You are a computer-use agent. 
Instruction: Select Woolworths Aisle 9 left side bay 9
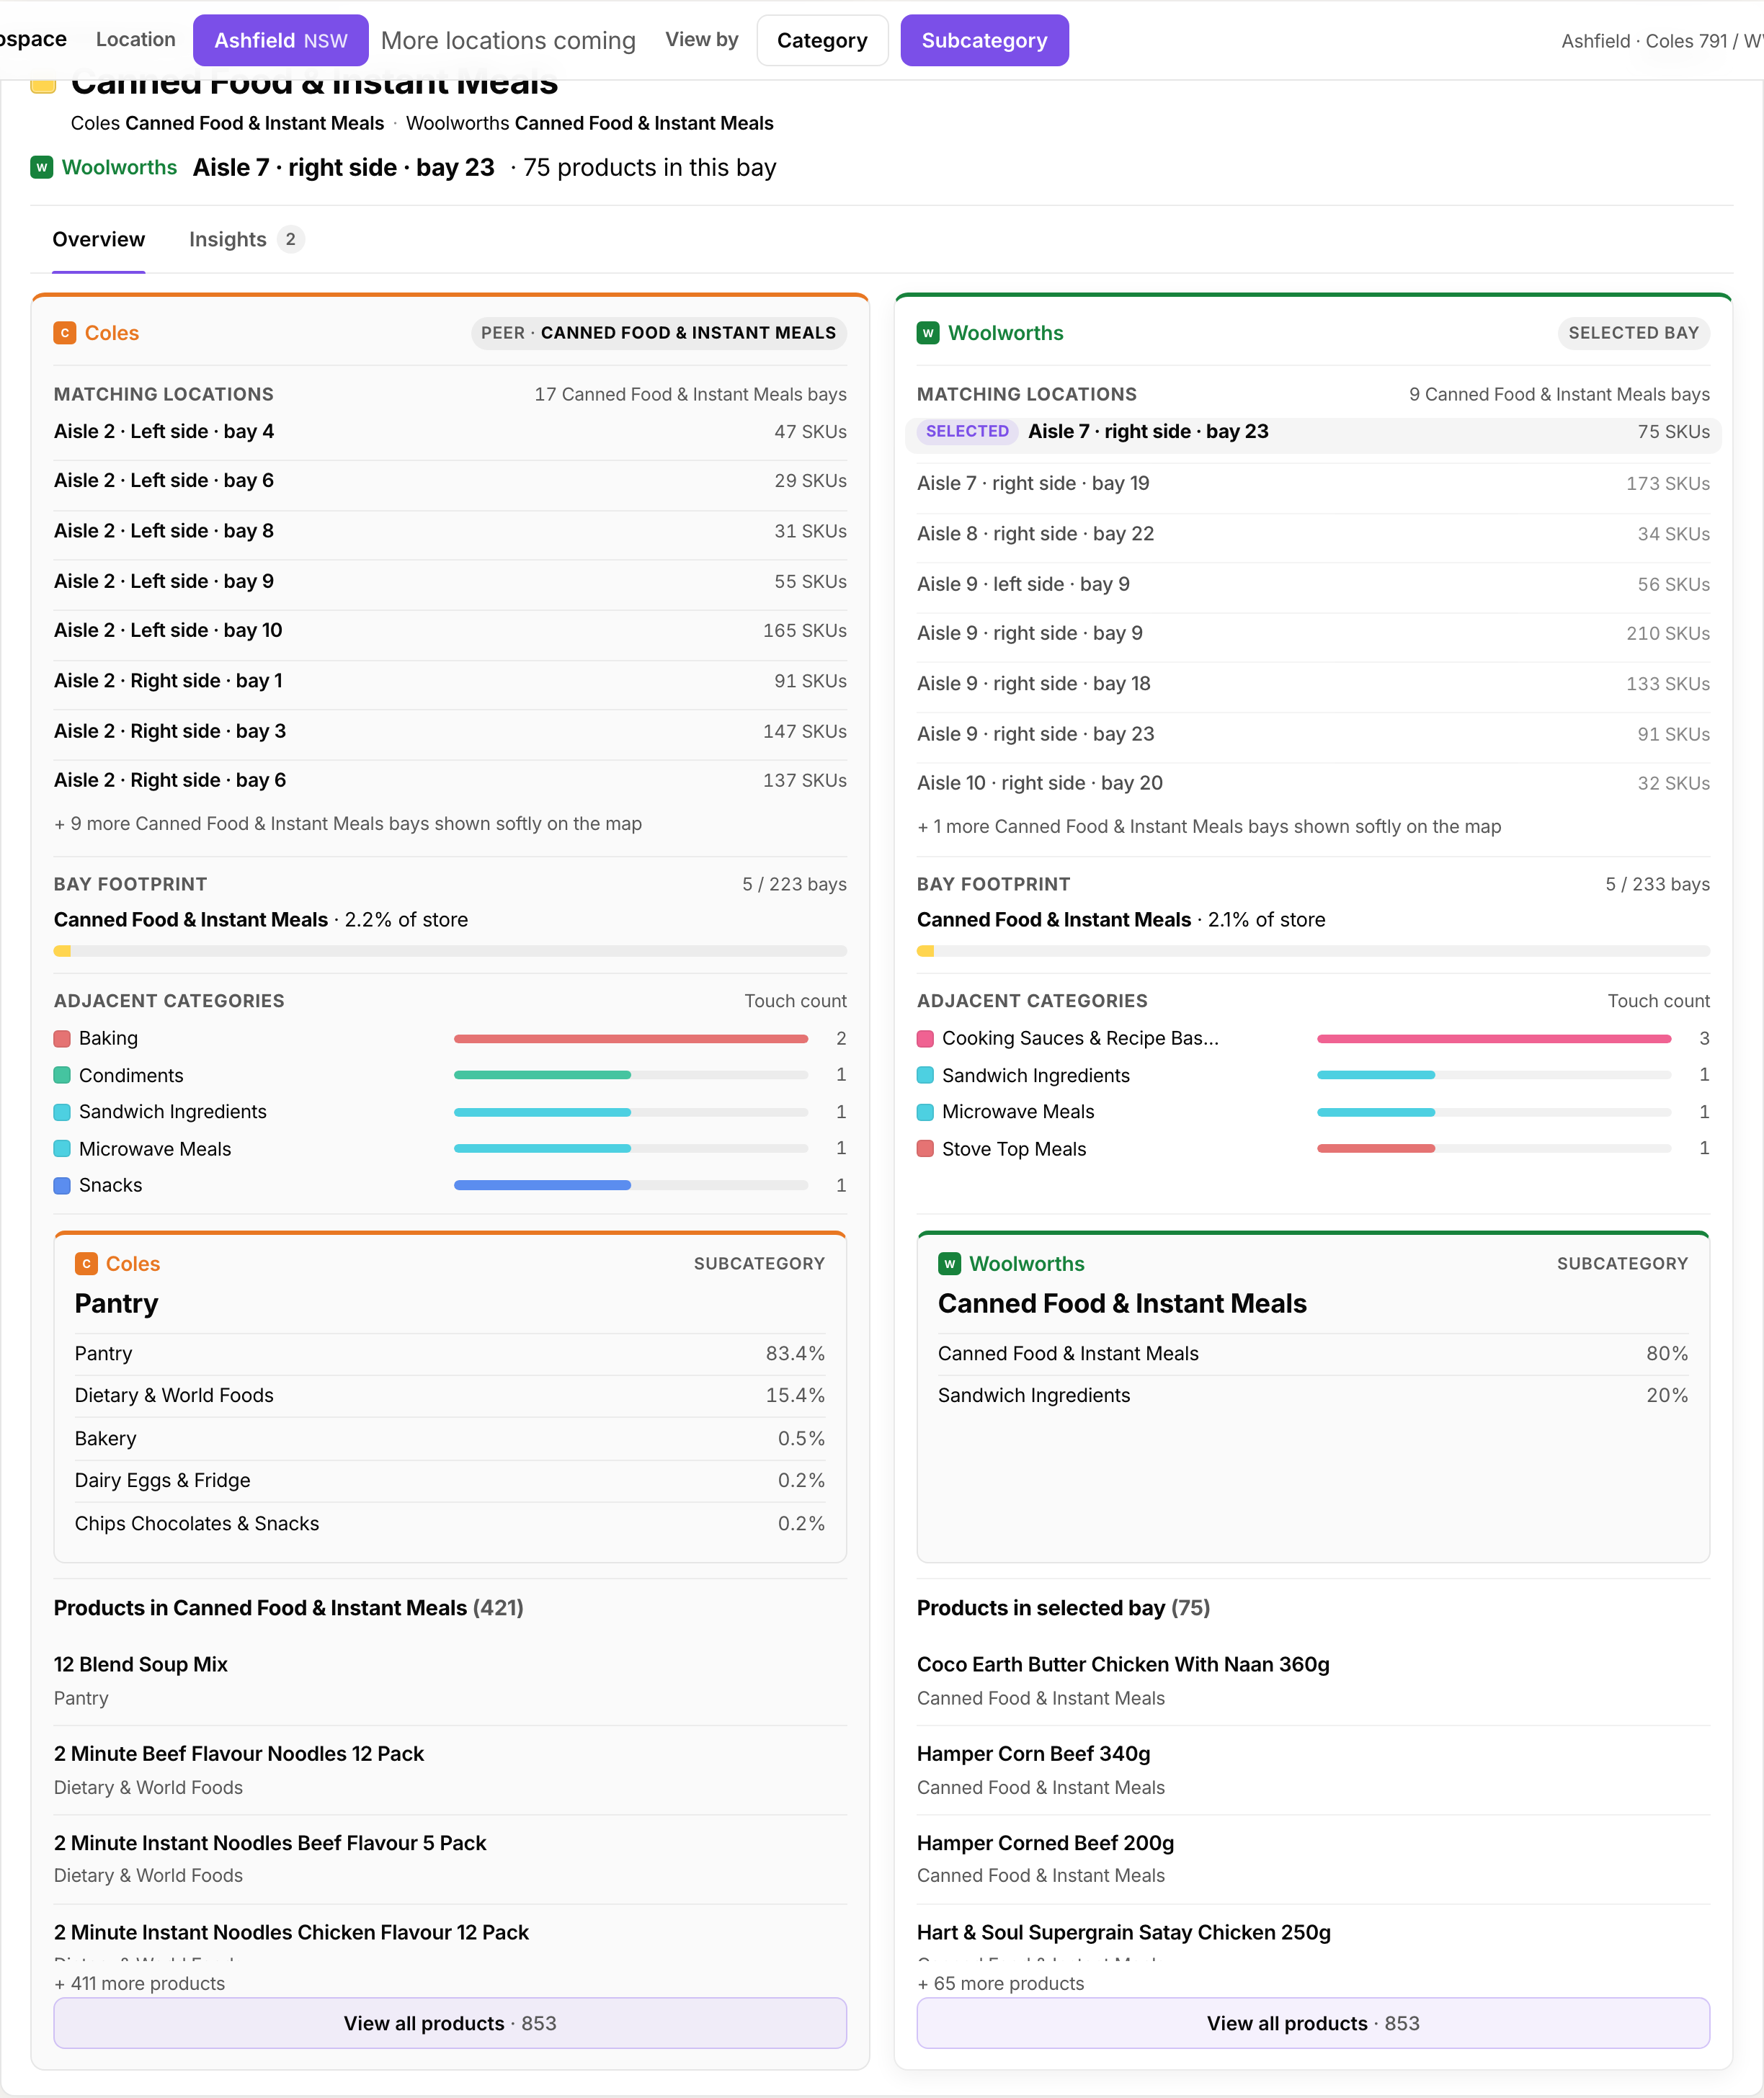(1313, 584)
